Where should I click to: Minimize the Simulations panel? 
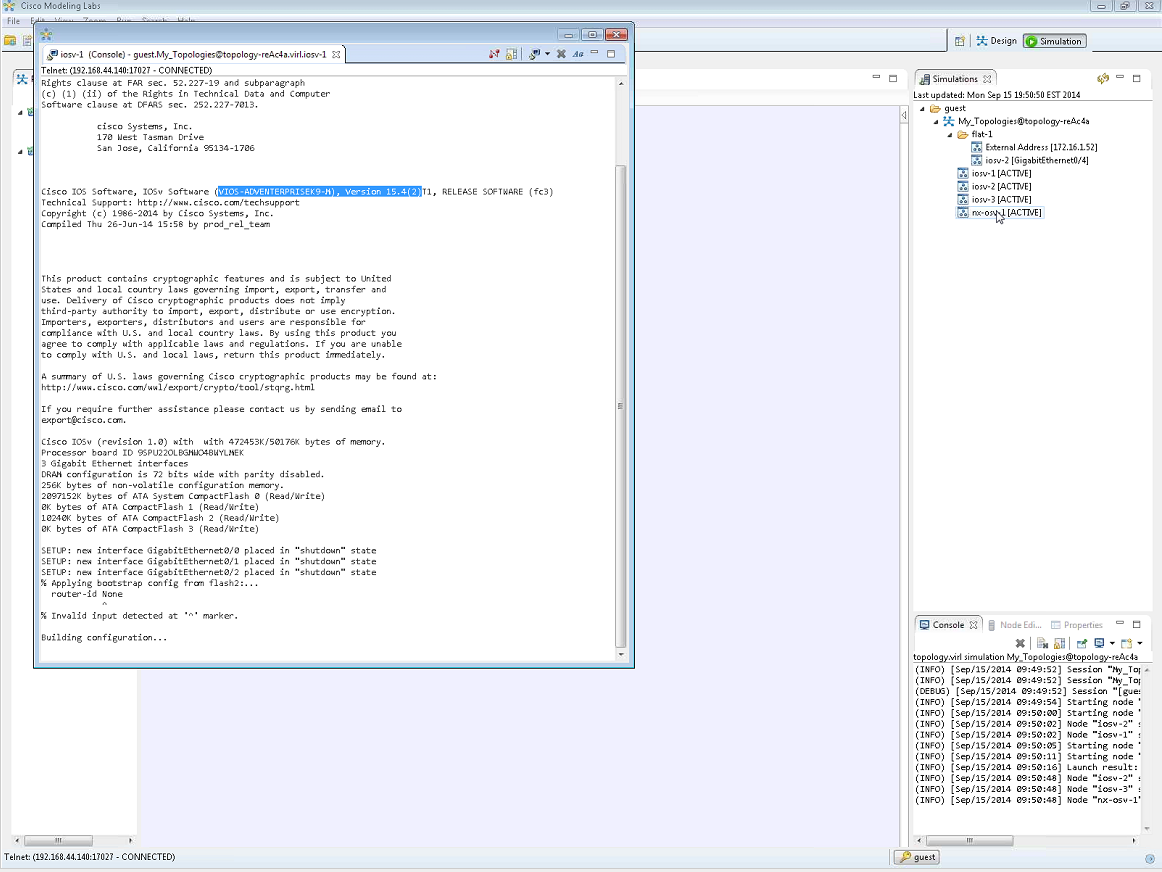click(1120, 77)
